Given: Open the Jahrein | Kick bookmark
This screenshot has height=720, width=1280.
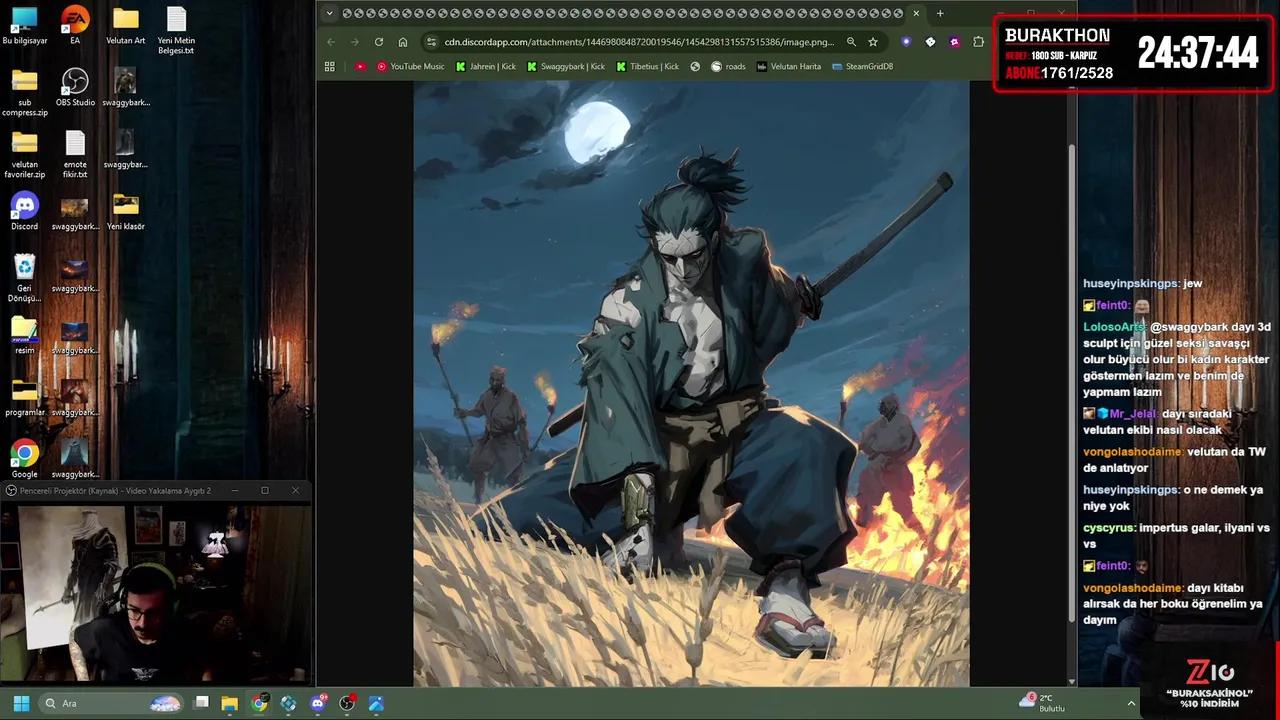Looking at the screenshot, I should 486,67.
